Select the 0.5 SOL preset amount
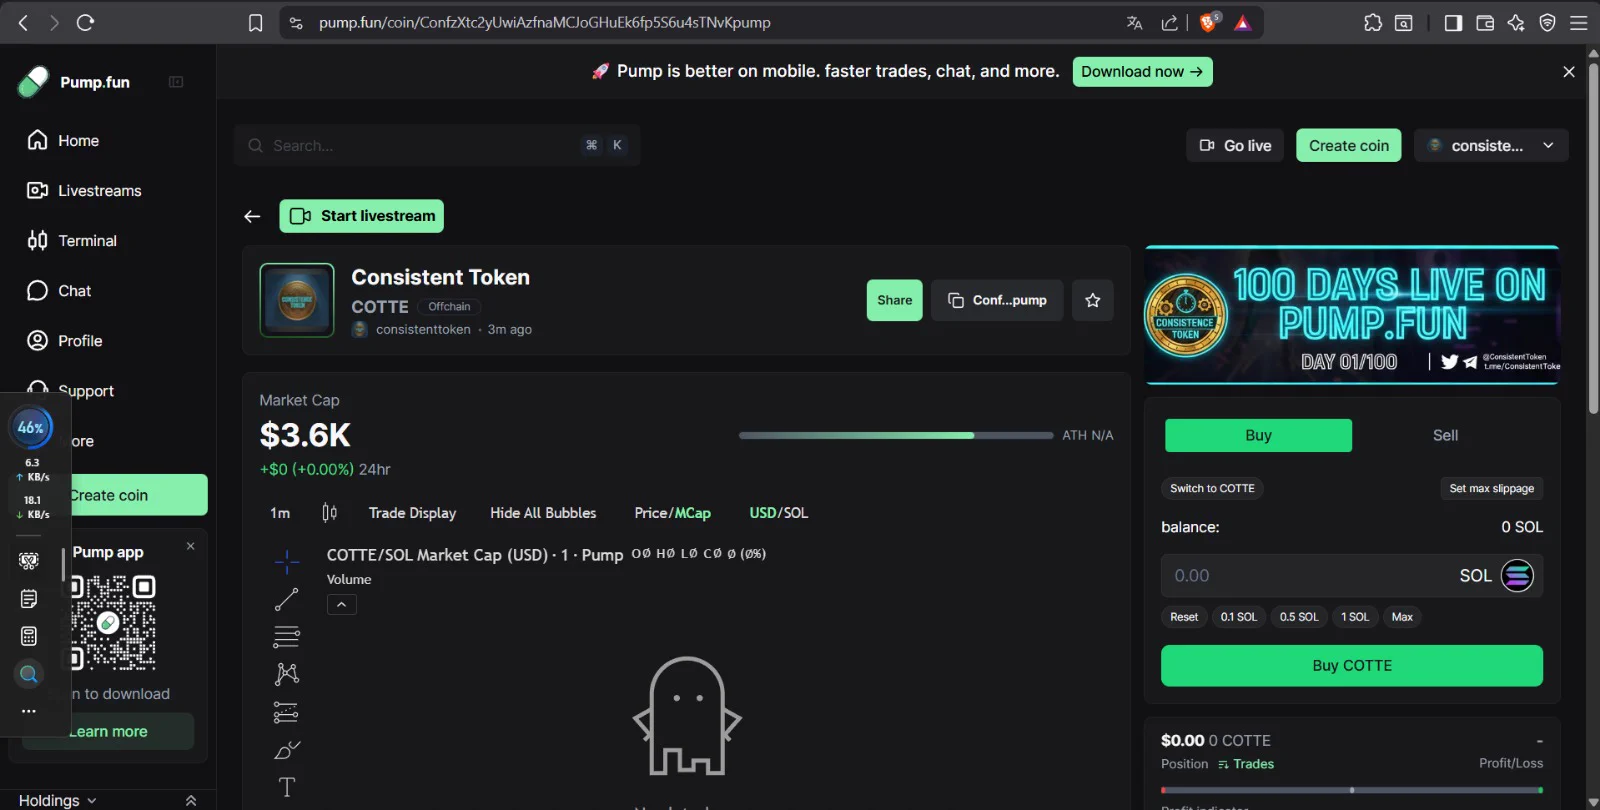The image size is (1600, 810). point(1299,617)
